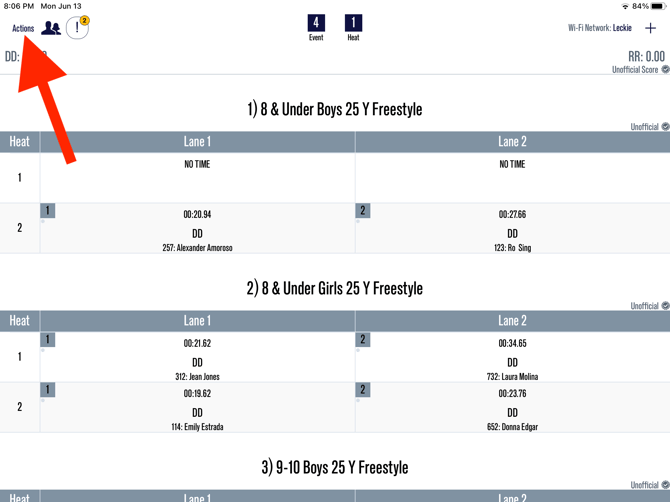This screenshot has width=670, height=502.
Task: Select Ro Sing's place badge
Action: coord(363,211)
